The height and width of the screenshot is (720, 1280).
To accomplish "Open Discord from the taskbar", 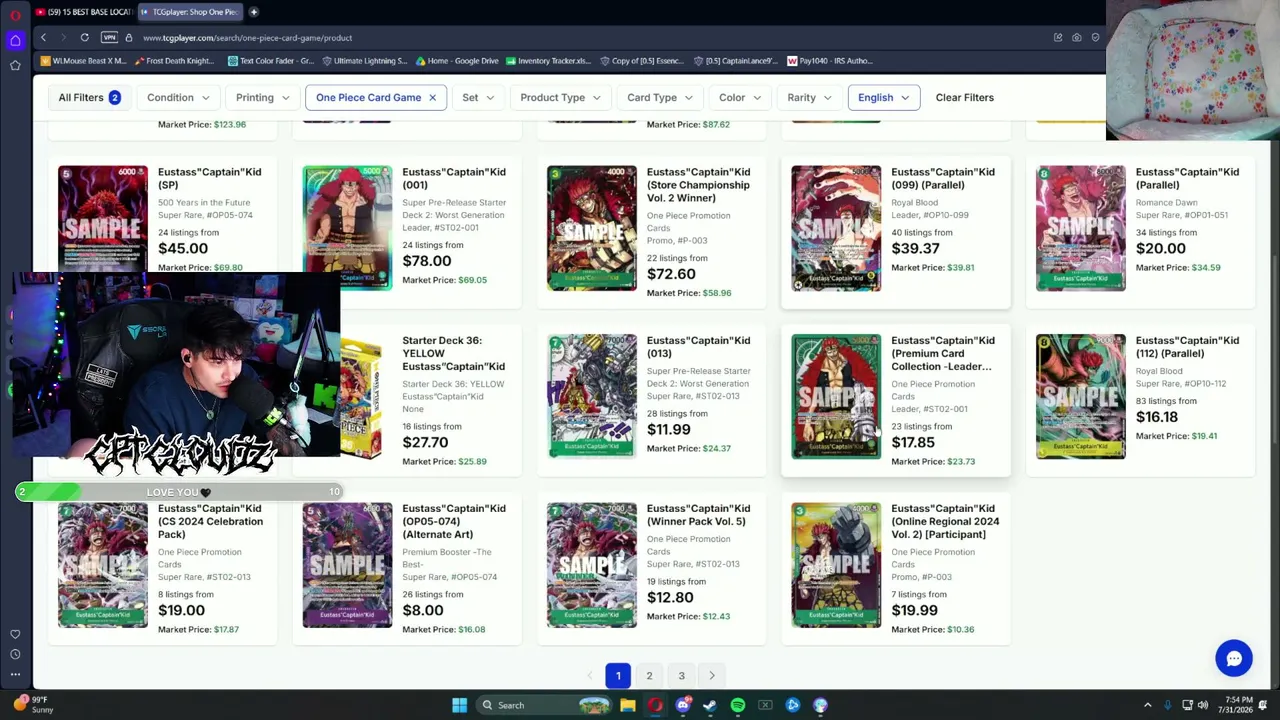I will 683,705.
